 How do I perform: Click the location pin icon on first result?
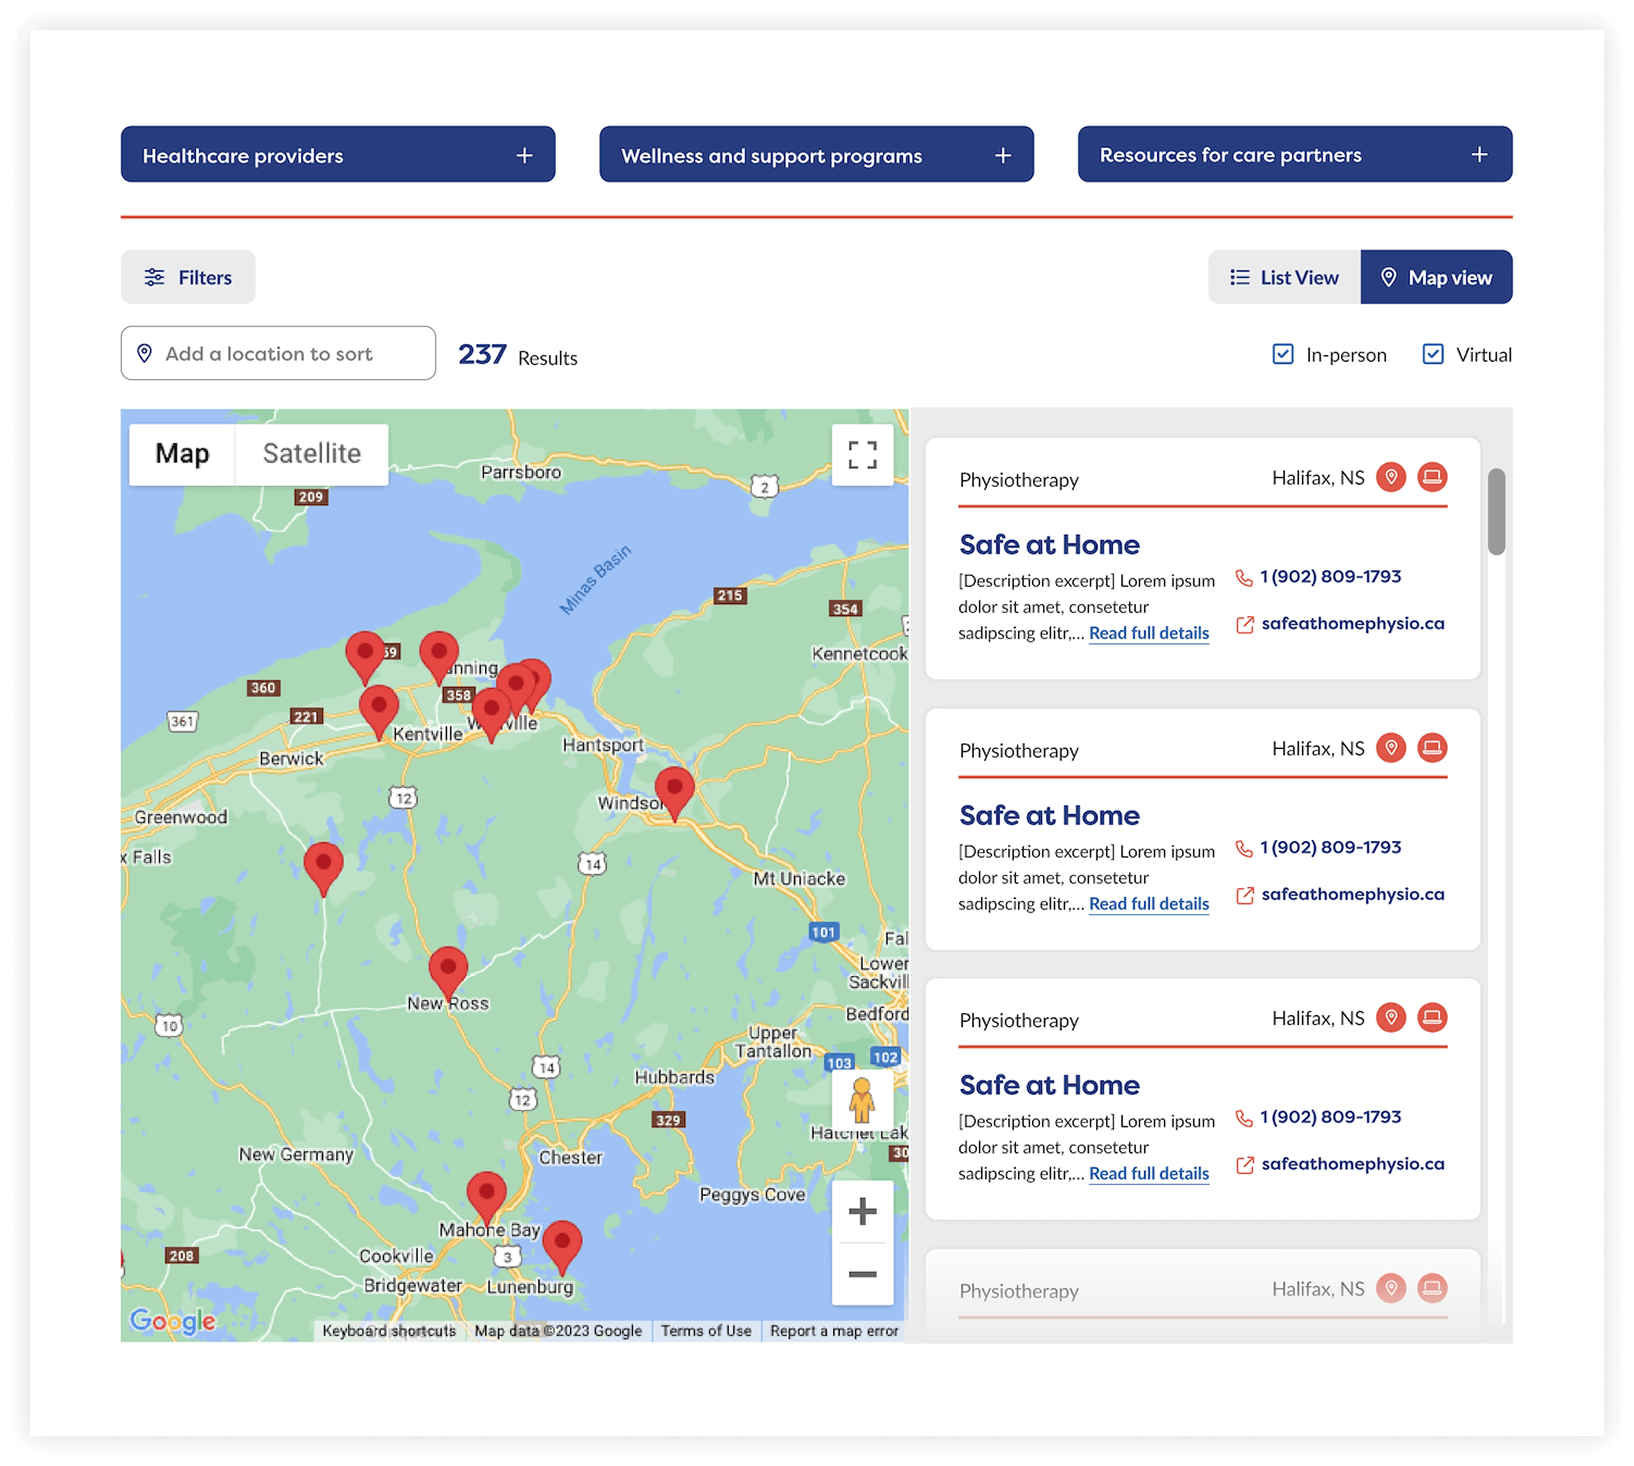click(x=1391, y=477)
